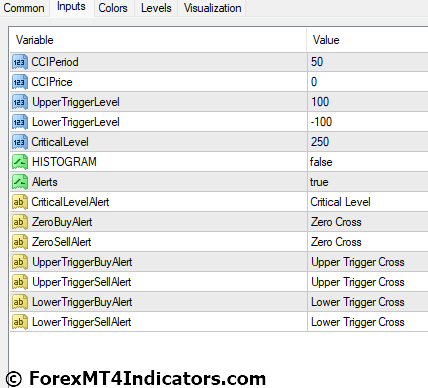Select the UpperTriggerBuyAlert variable name
The height and width of the screenshot is (388, 428).
click(82, 262)
